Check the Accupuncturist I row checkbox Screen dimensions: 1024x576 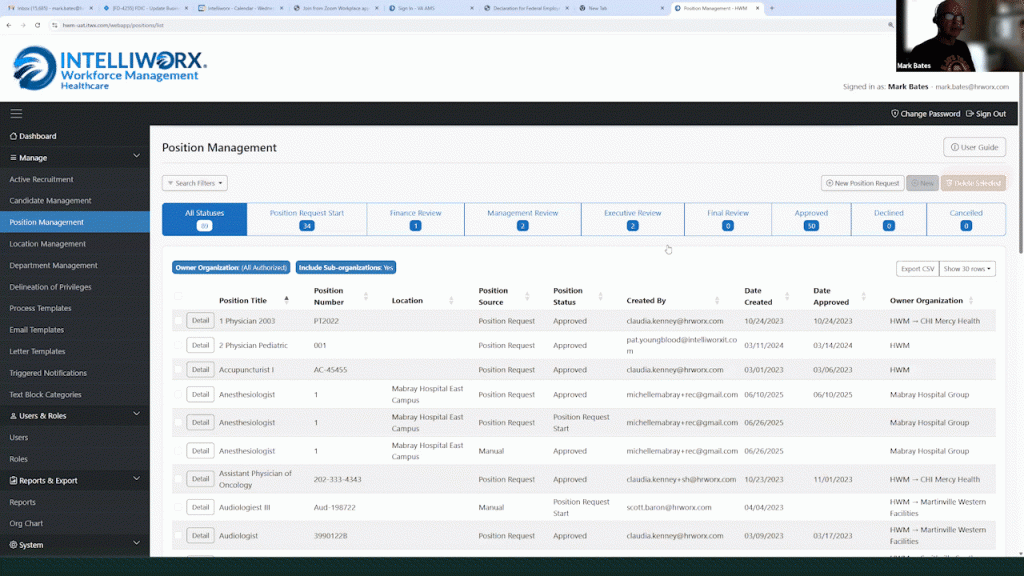coord(178,370)
